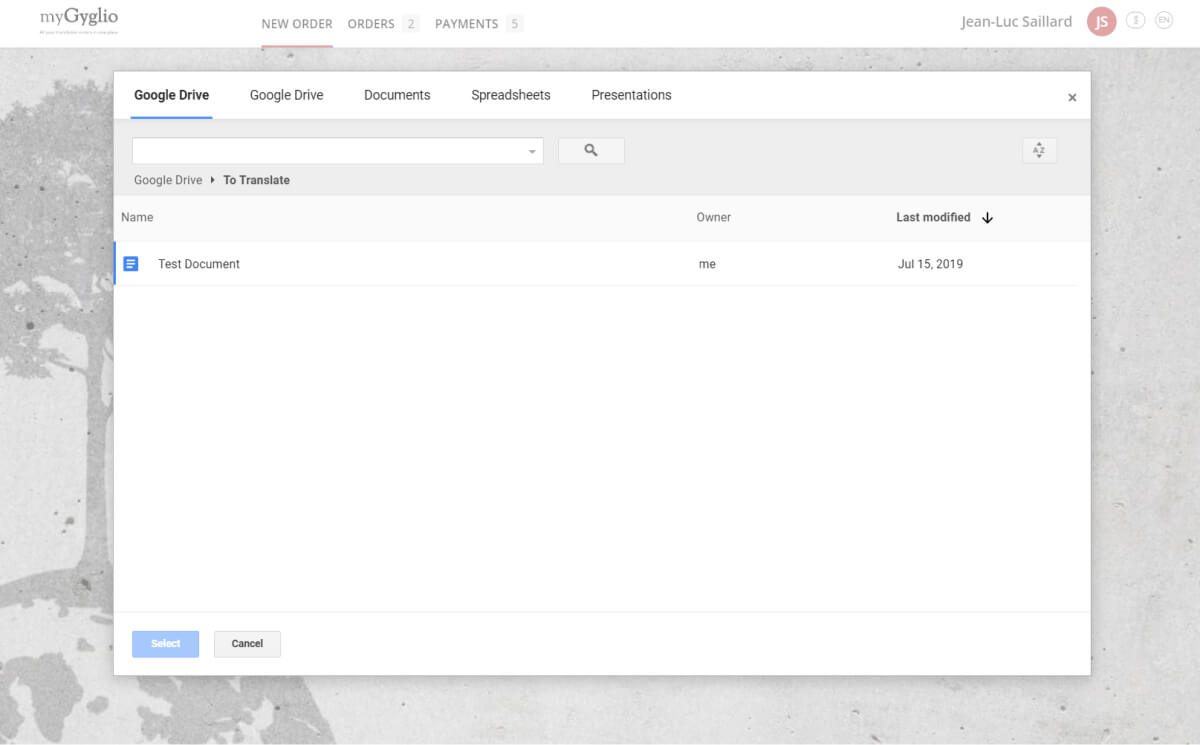Open the EN language selector icon
Image resolution: width=1200 pixels, height=745 pixels.
coord(1163,20)
